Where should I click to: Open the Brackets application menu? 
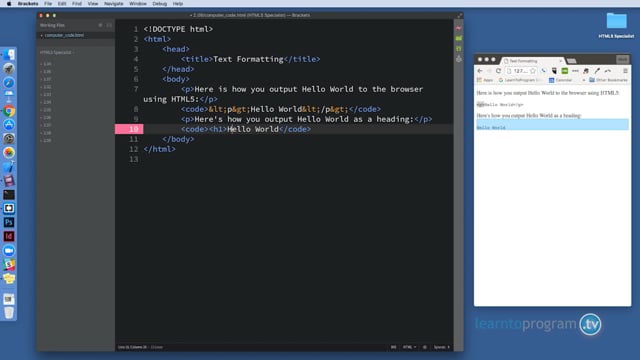[28, 4]
